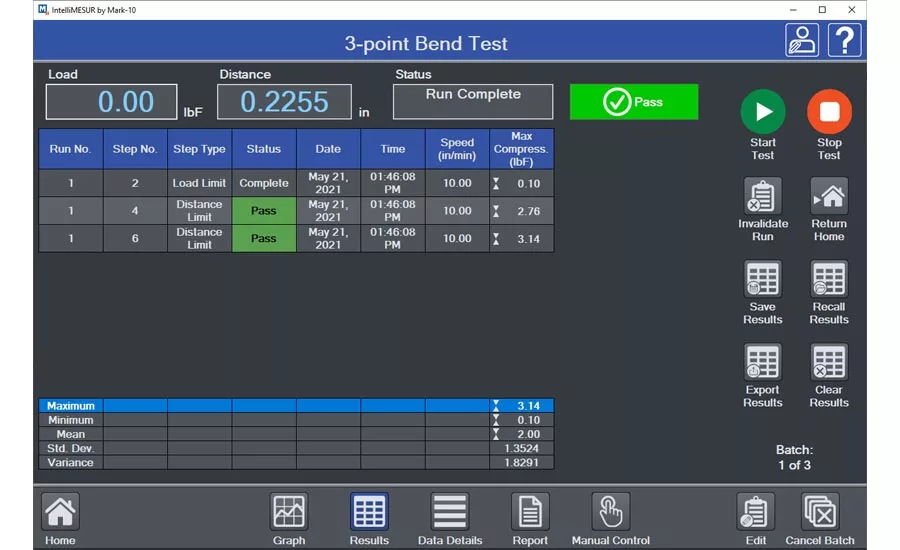Click the Load readout showing 0.00
This screenshot has width=900, height=550.
[111, 102]
